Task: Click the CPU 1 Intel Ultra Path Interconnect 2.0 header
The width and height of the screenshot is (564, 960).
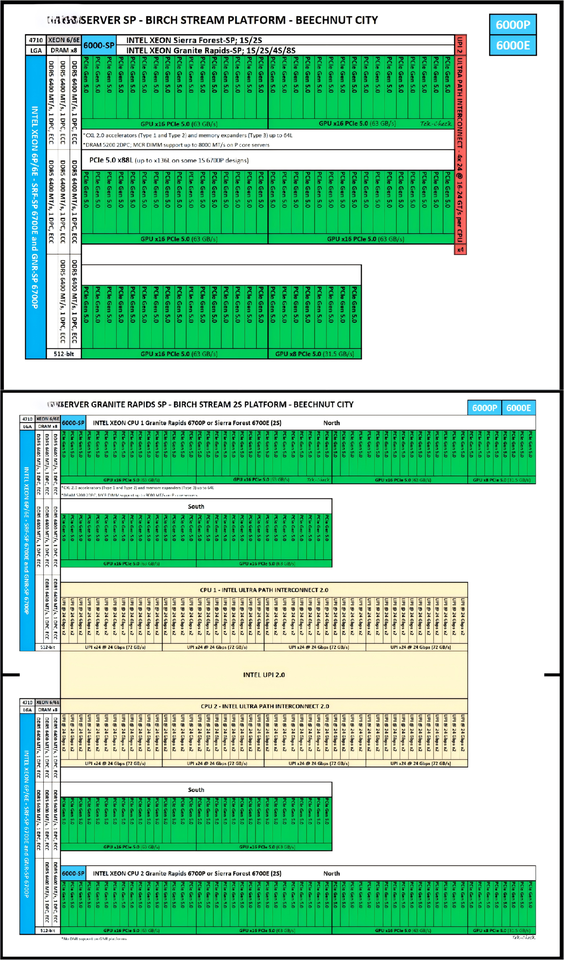Action: click(x=264, y=589)
